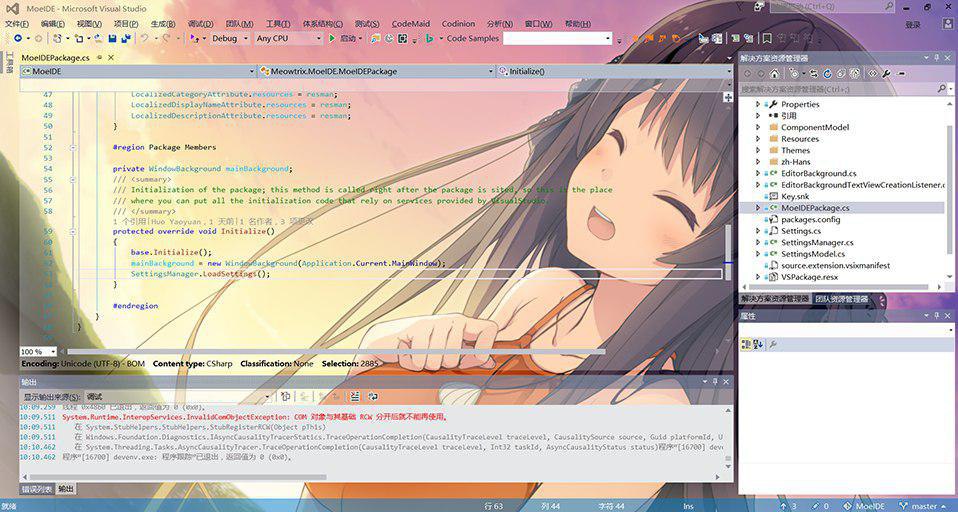Collapse the #region Package Members block

click(73, 147)
